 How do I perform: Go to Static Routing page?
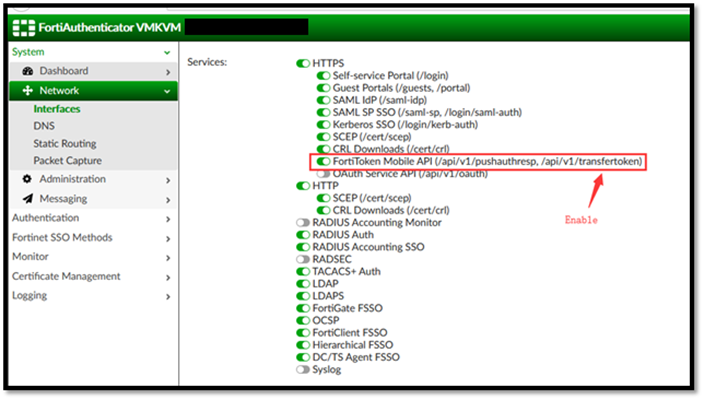click(65, 144)
